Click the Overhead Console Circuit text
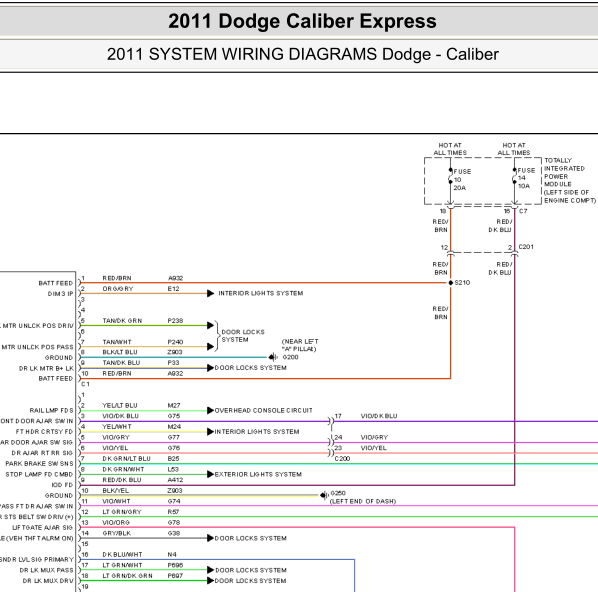598x592 pixels. coord(264,410)
